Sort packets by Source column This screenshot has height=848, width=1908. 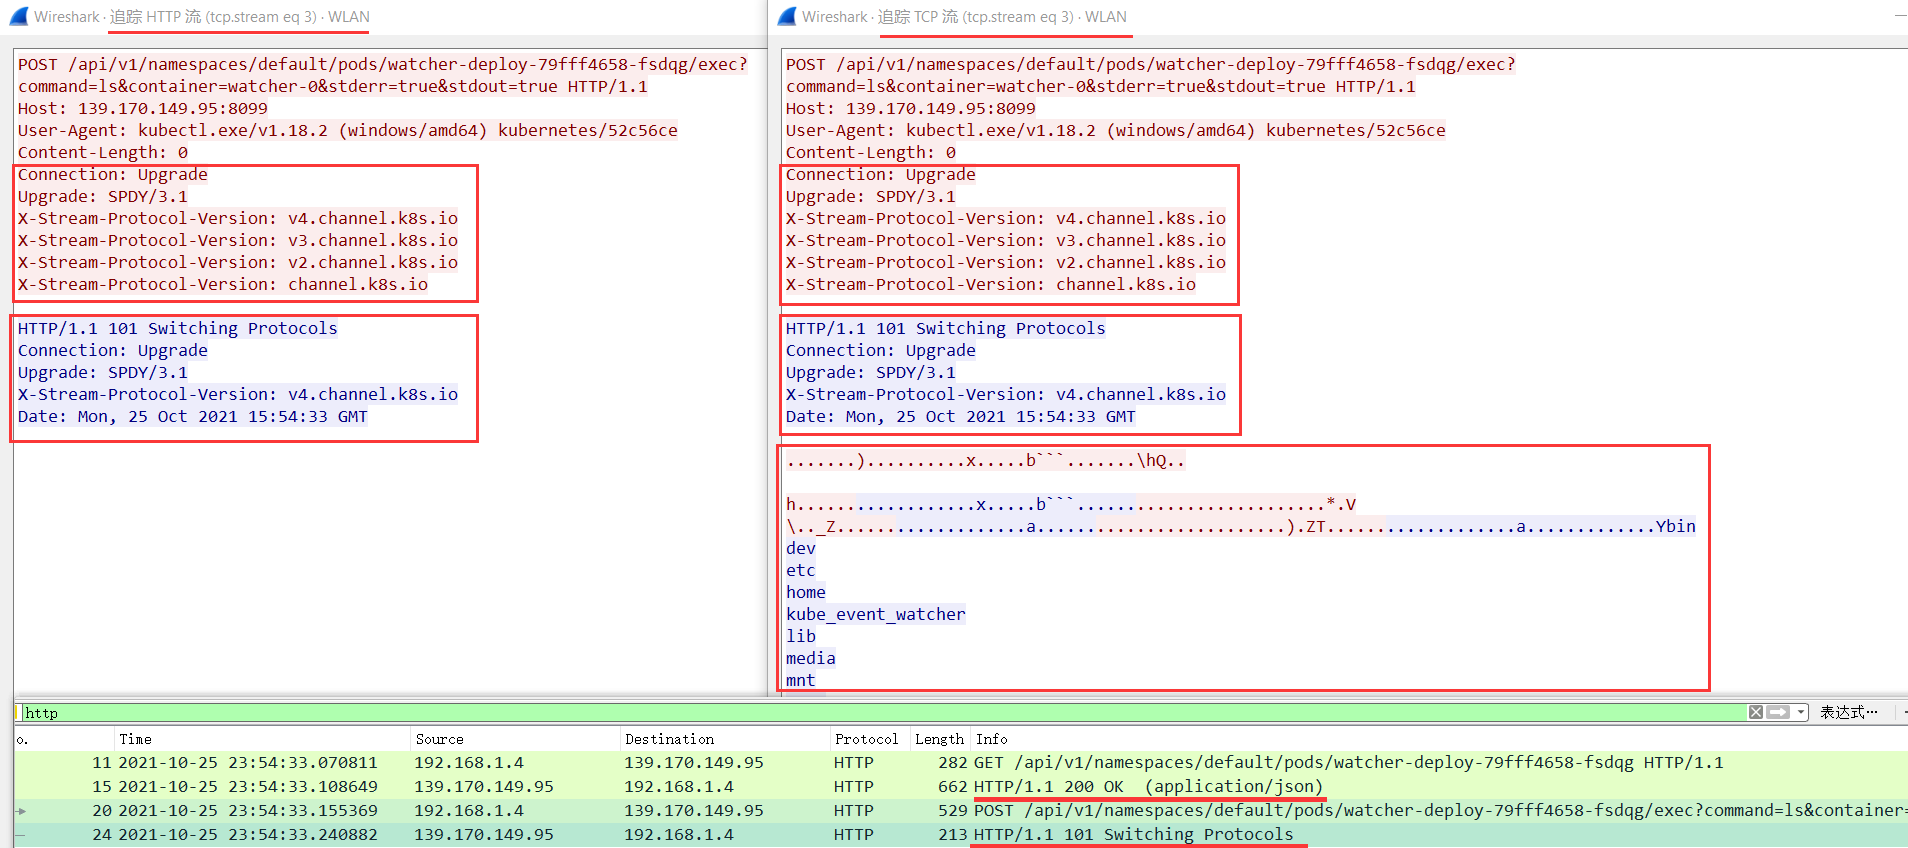point(516,739)
